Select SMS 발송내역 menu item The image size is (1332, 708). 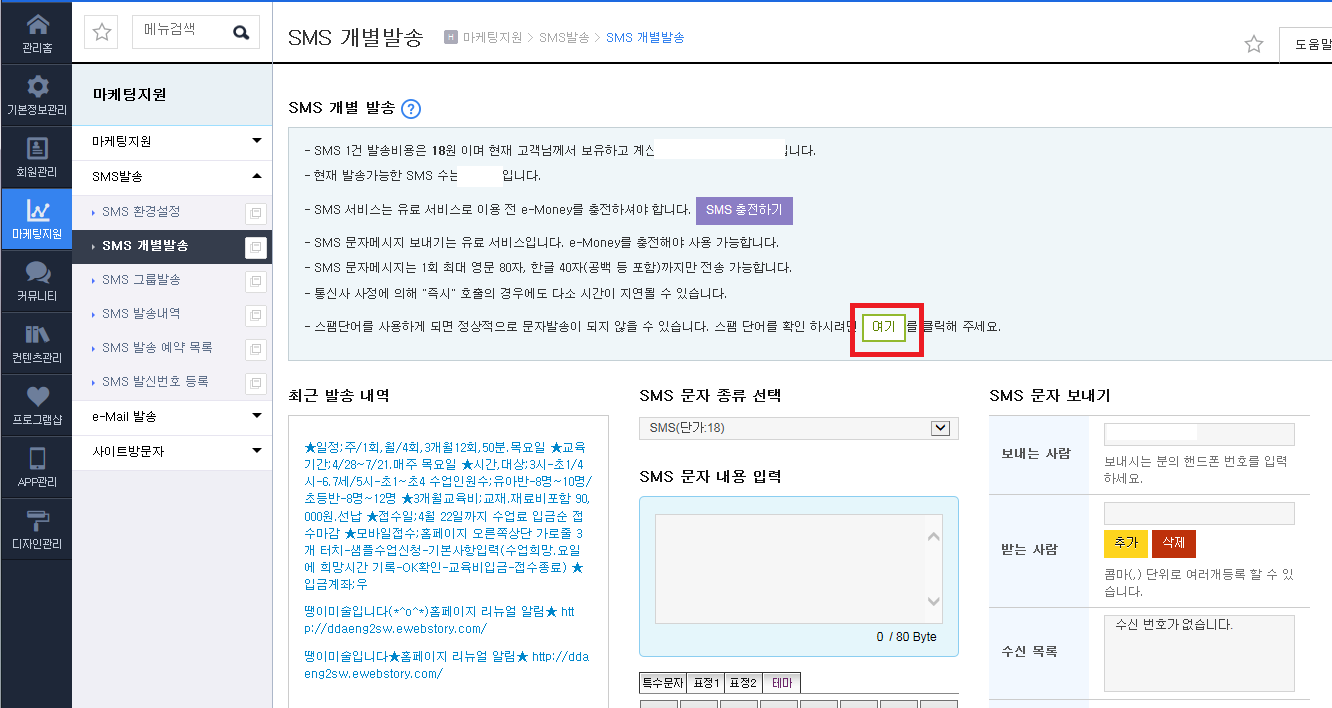(x=141, y=314)
